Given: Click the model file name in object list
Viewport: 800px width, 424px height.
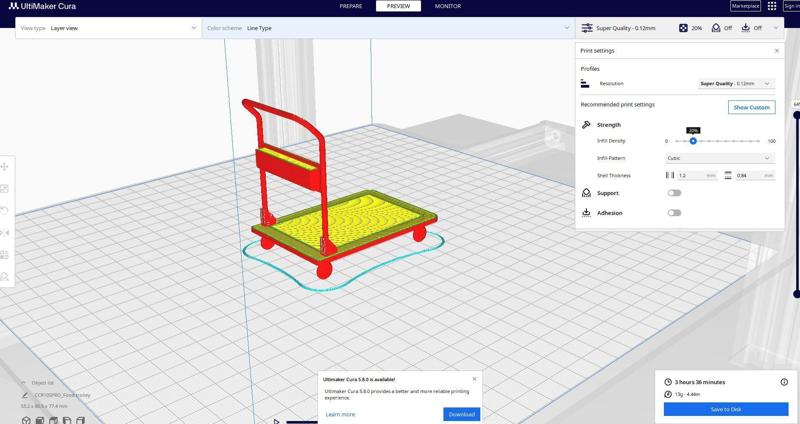Looking at the screenshot, I should [62, 395].
